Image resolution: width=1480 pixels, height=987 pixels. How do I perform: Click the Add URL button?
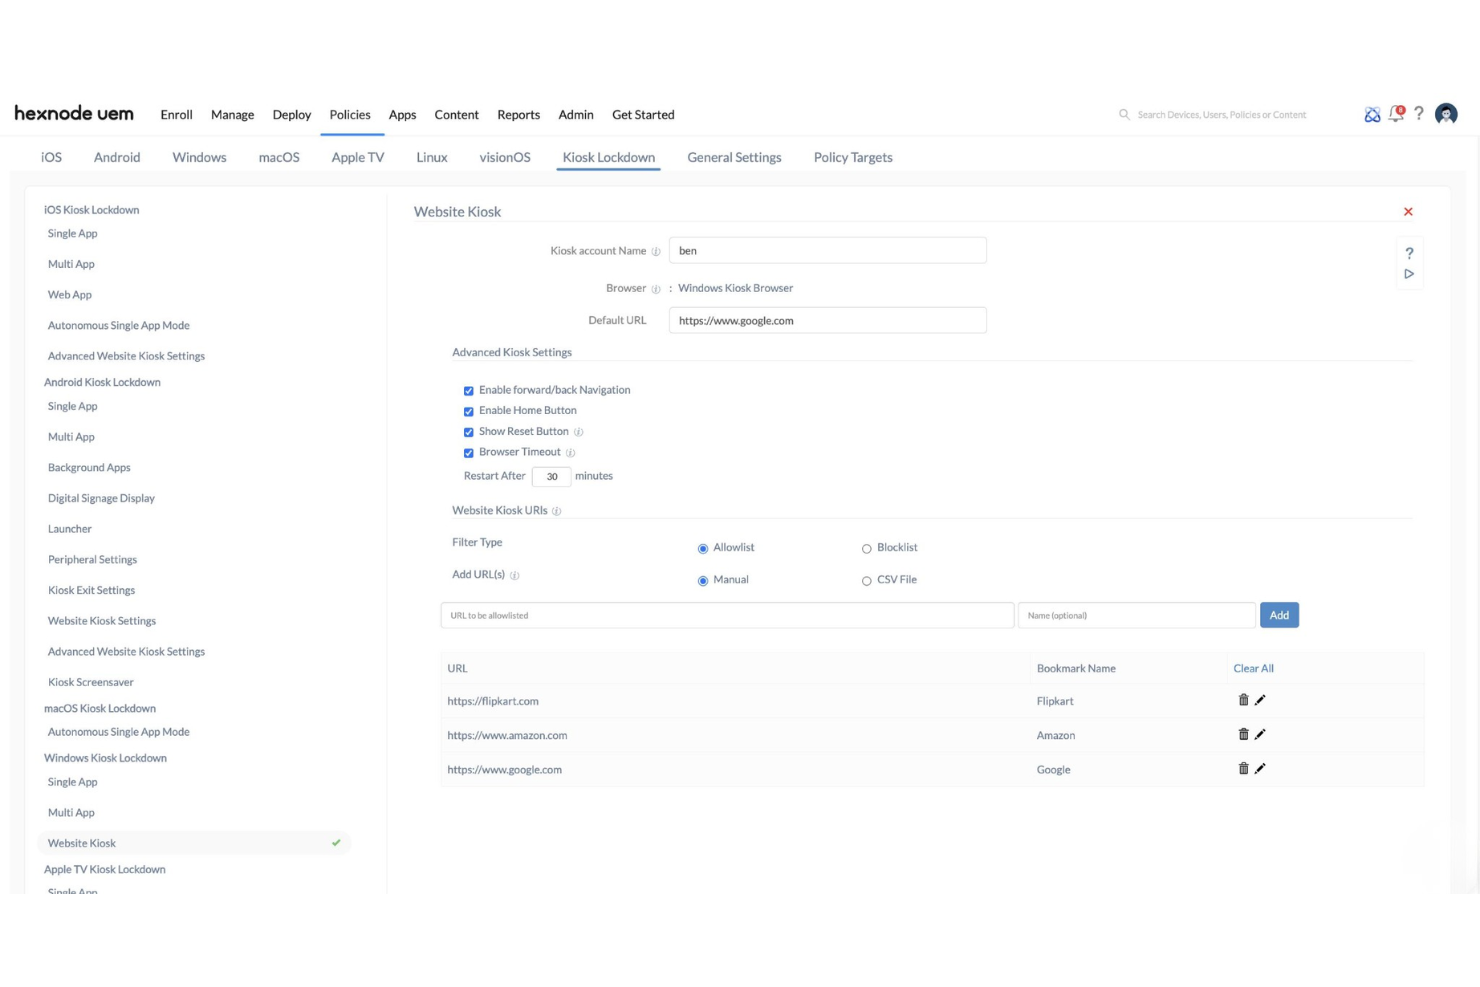(1279, 615)
